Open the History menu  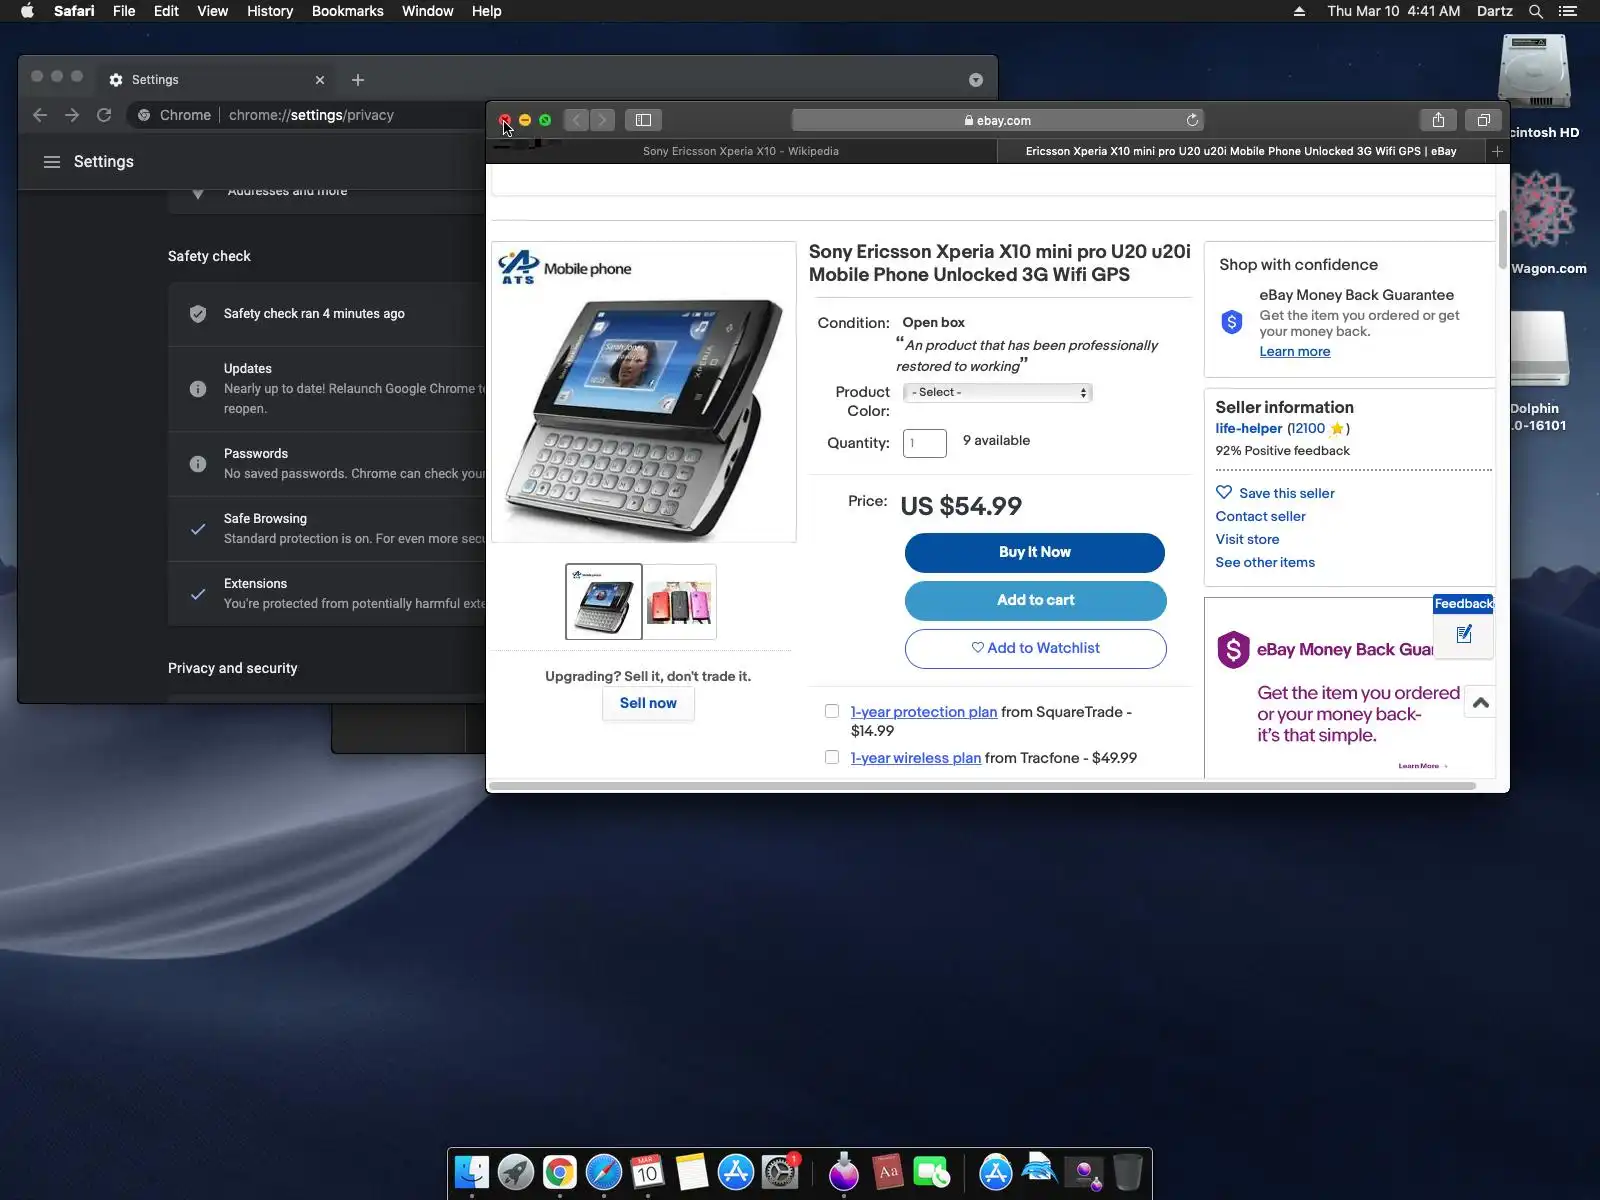[x=270, y=11]
